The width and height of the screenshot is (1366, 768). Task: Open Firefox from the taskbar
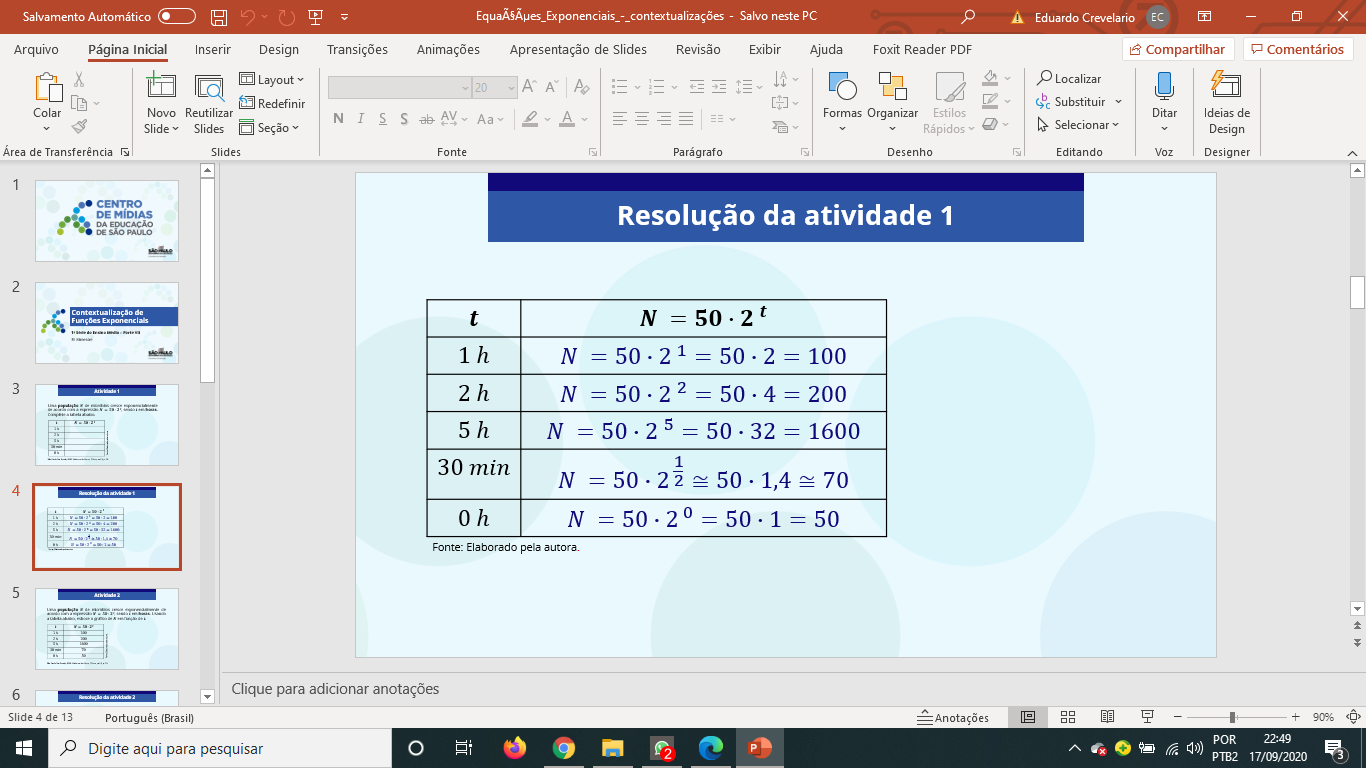(515, 748)
